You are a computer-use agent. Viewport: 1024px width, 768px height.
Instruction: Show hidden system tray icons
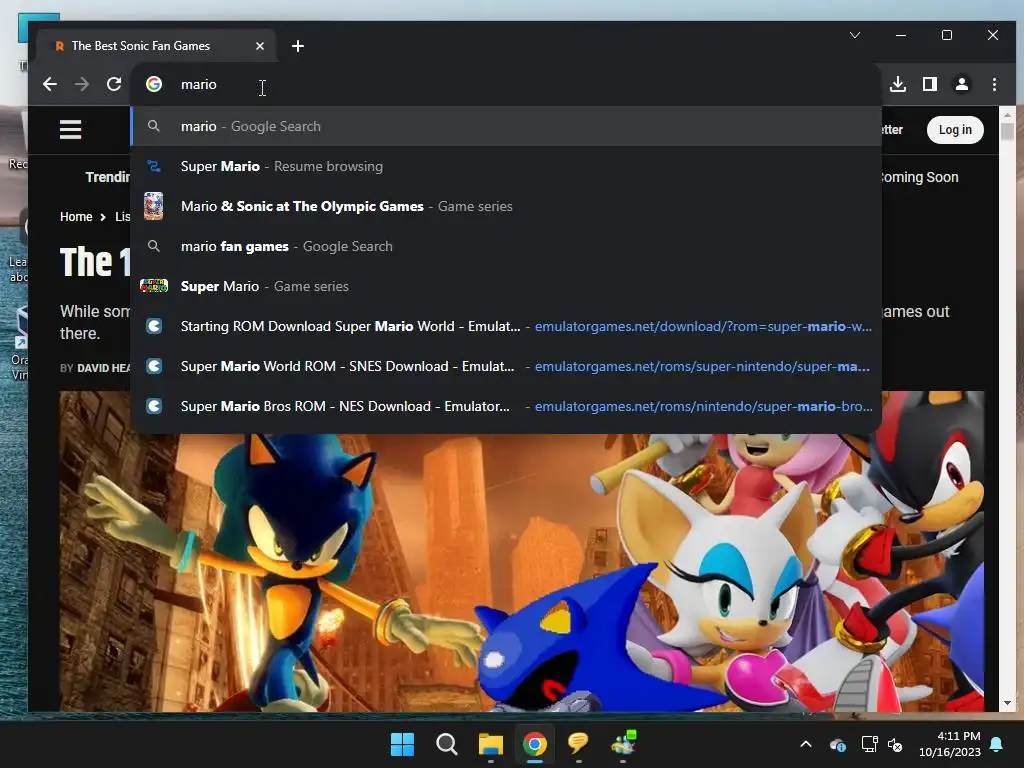tap(806, 744)
